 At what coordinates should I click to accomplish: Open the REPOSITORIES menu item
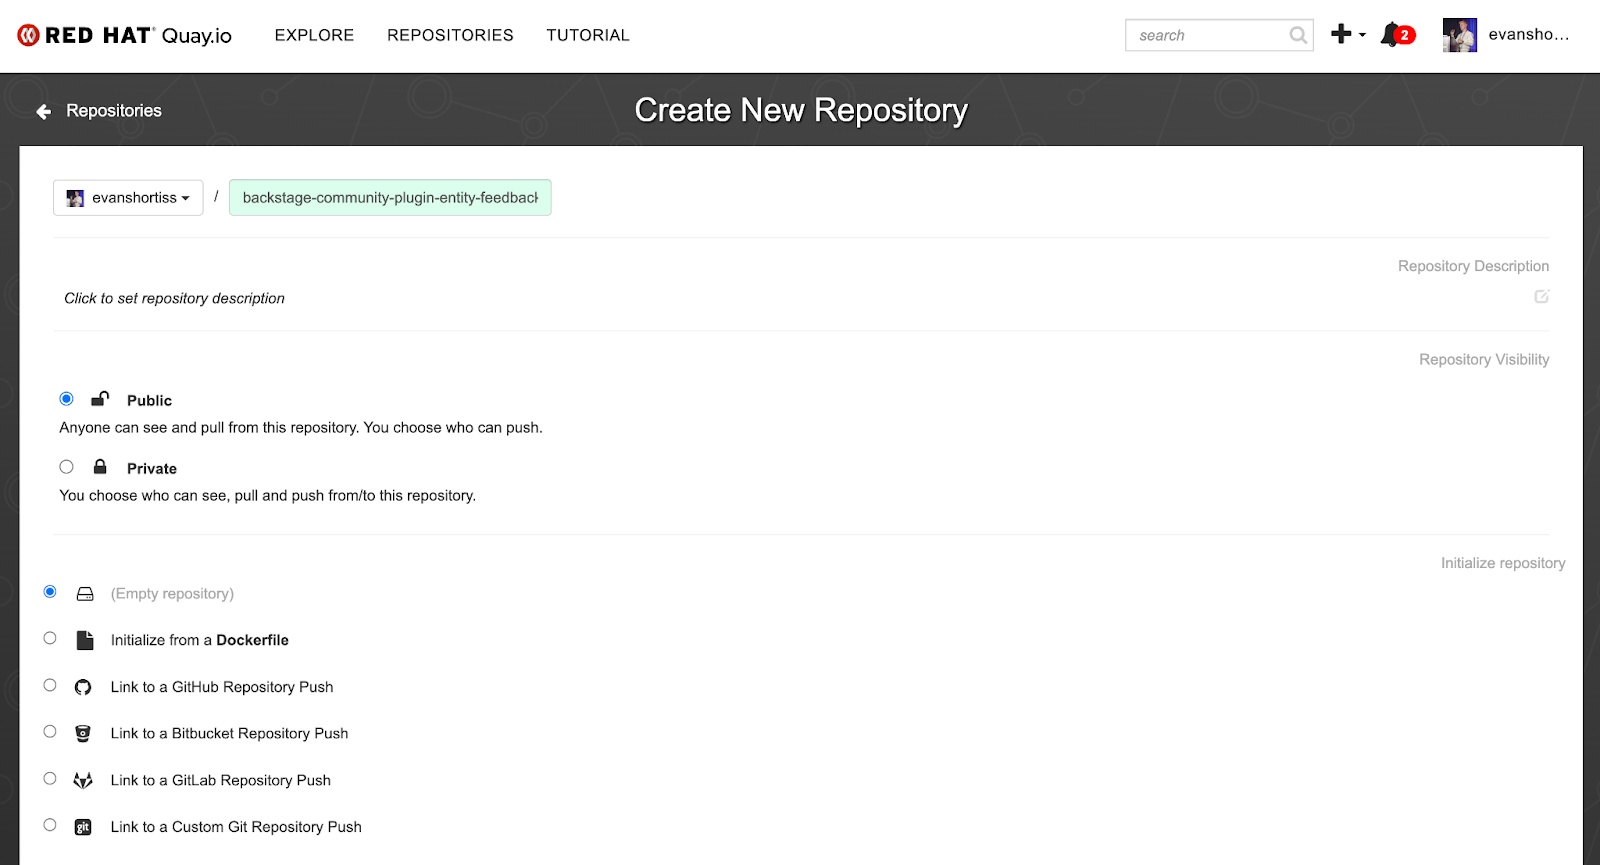coord(450,35)
